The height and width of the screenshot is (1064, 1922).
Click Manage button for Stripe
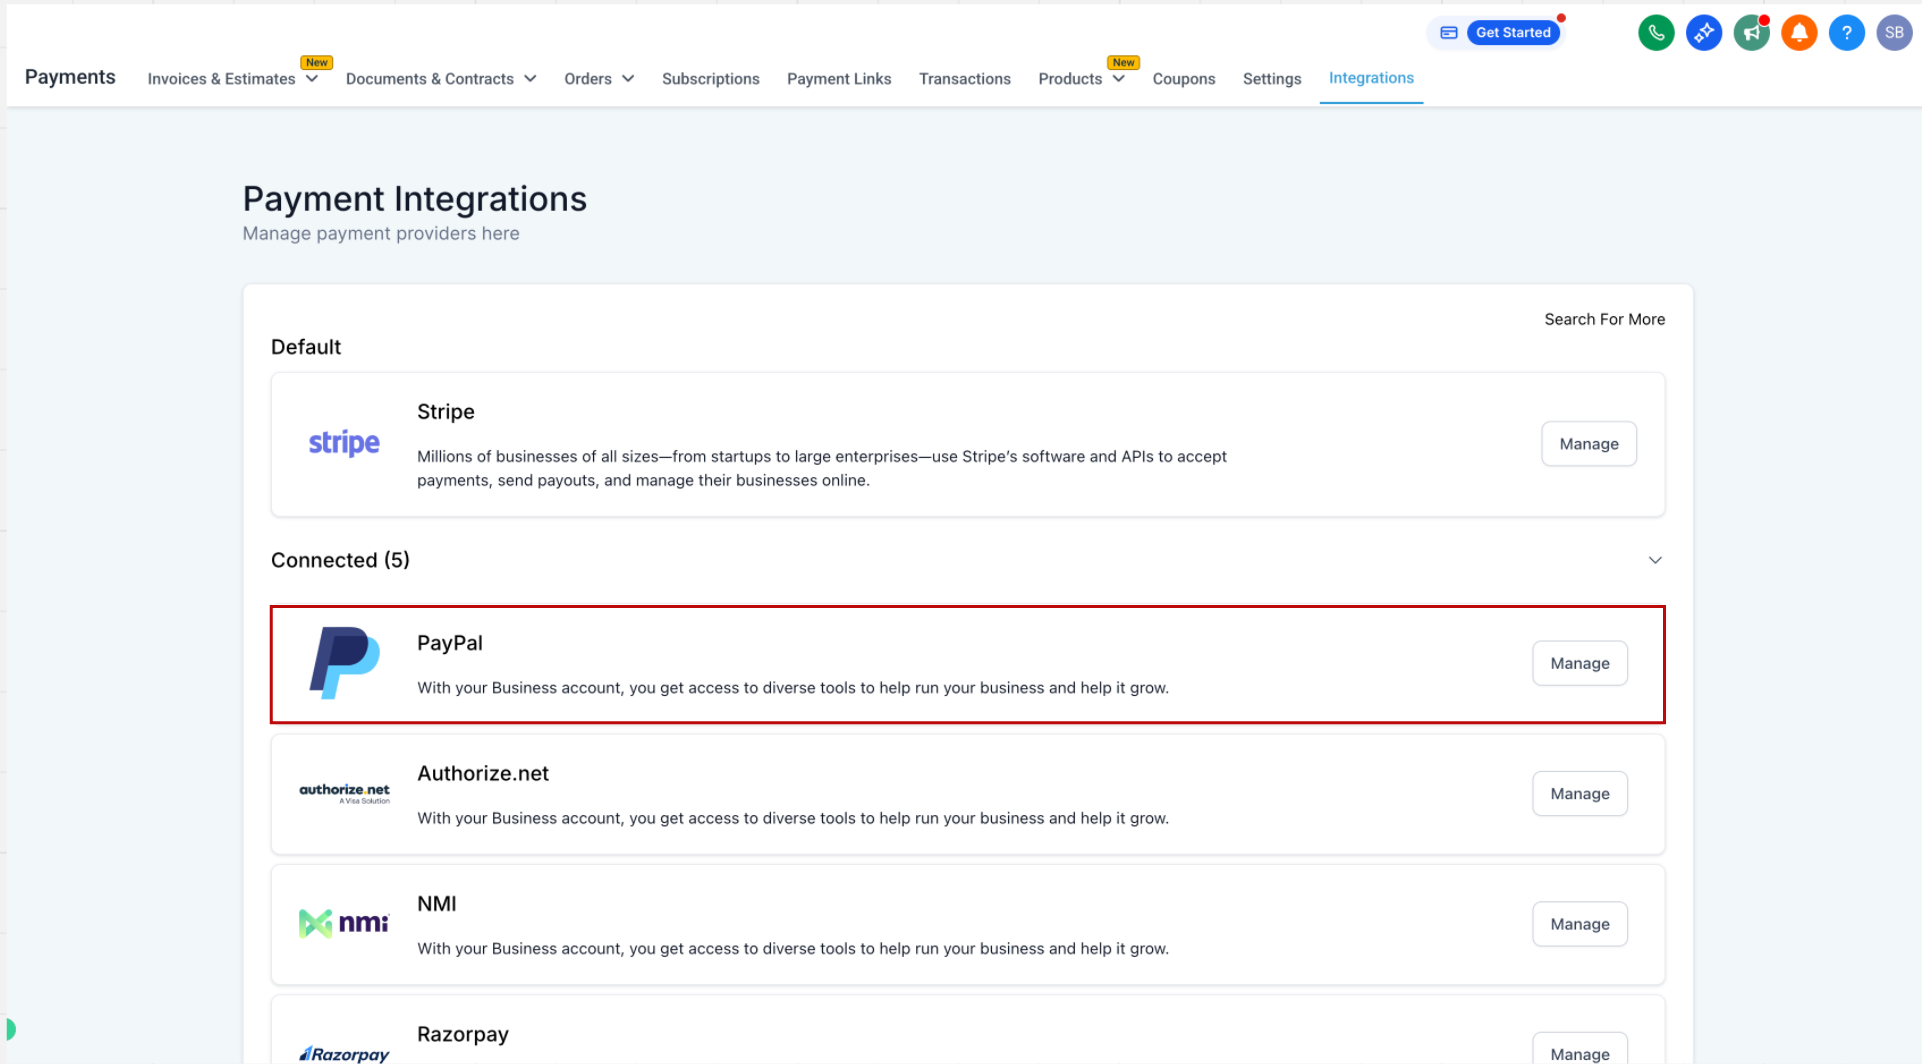click(1588, 444)
